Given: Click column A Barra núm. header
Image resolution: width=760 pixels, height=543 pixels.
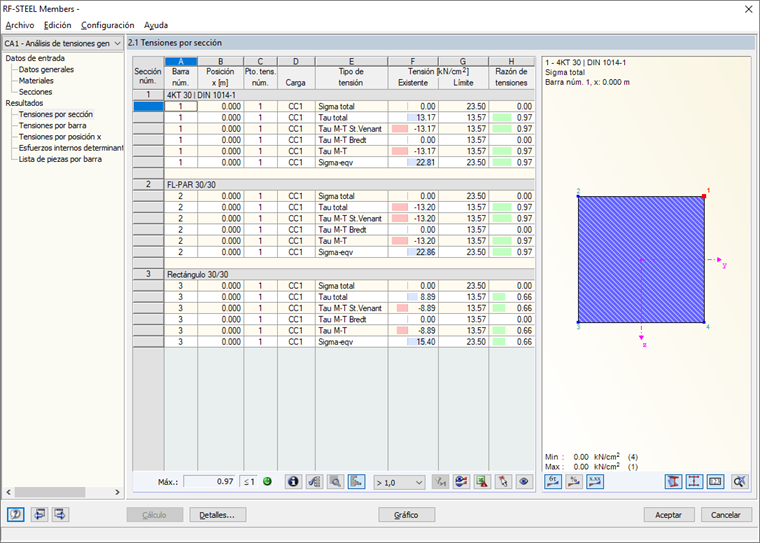Looking at the screenshot, I should (x=181, y=73).
